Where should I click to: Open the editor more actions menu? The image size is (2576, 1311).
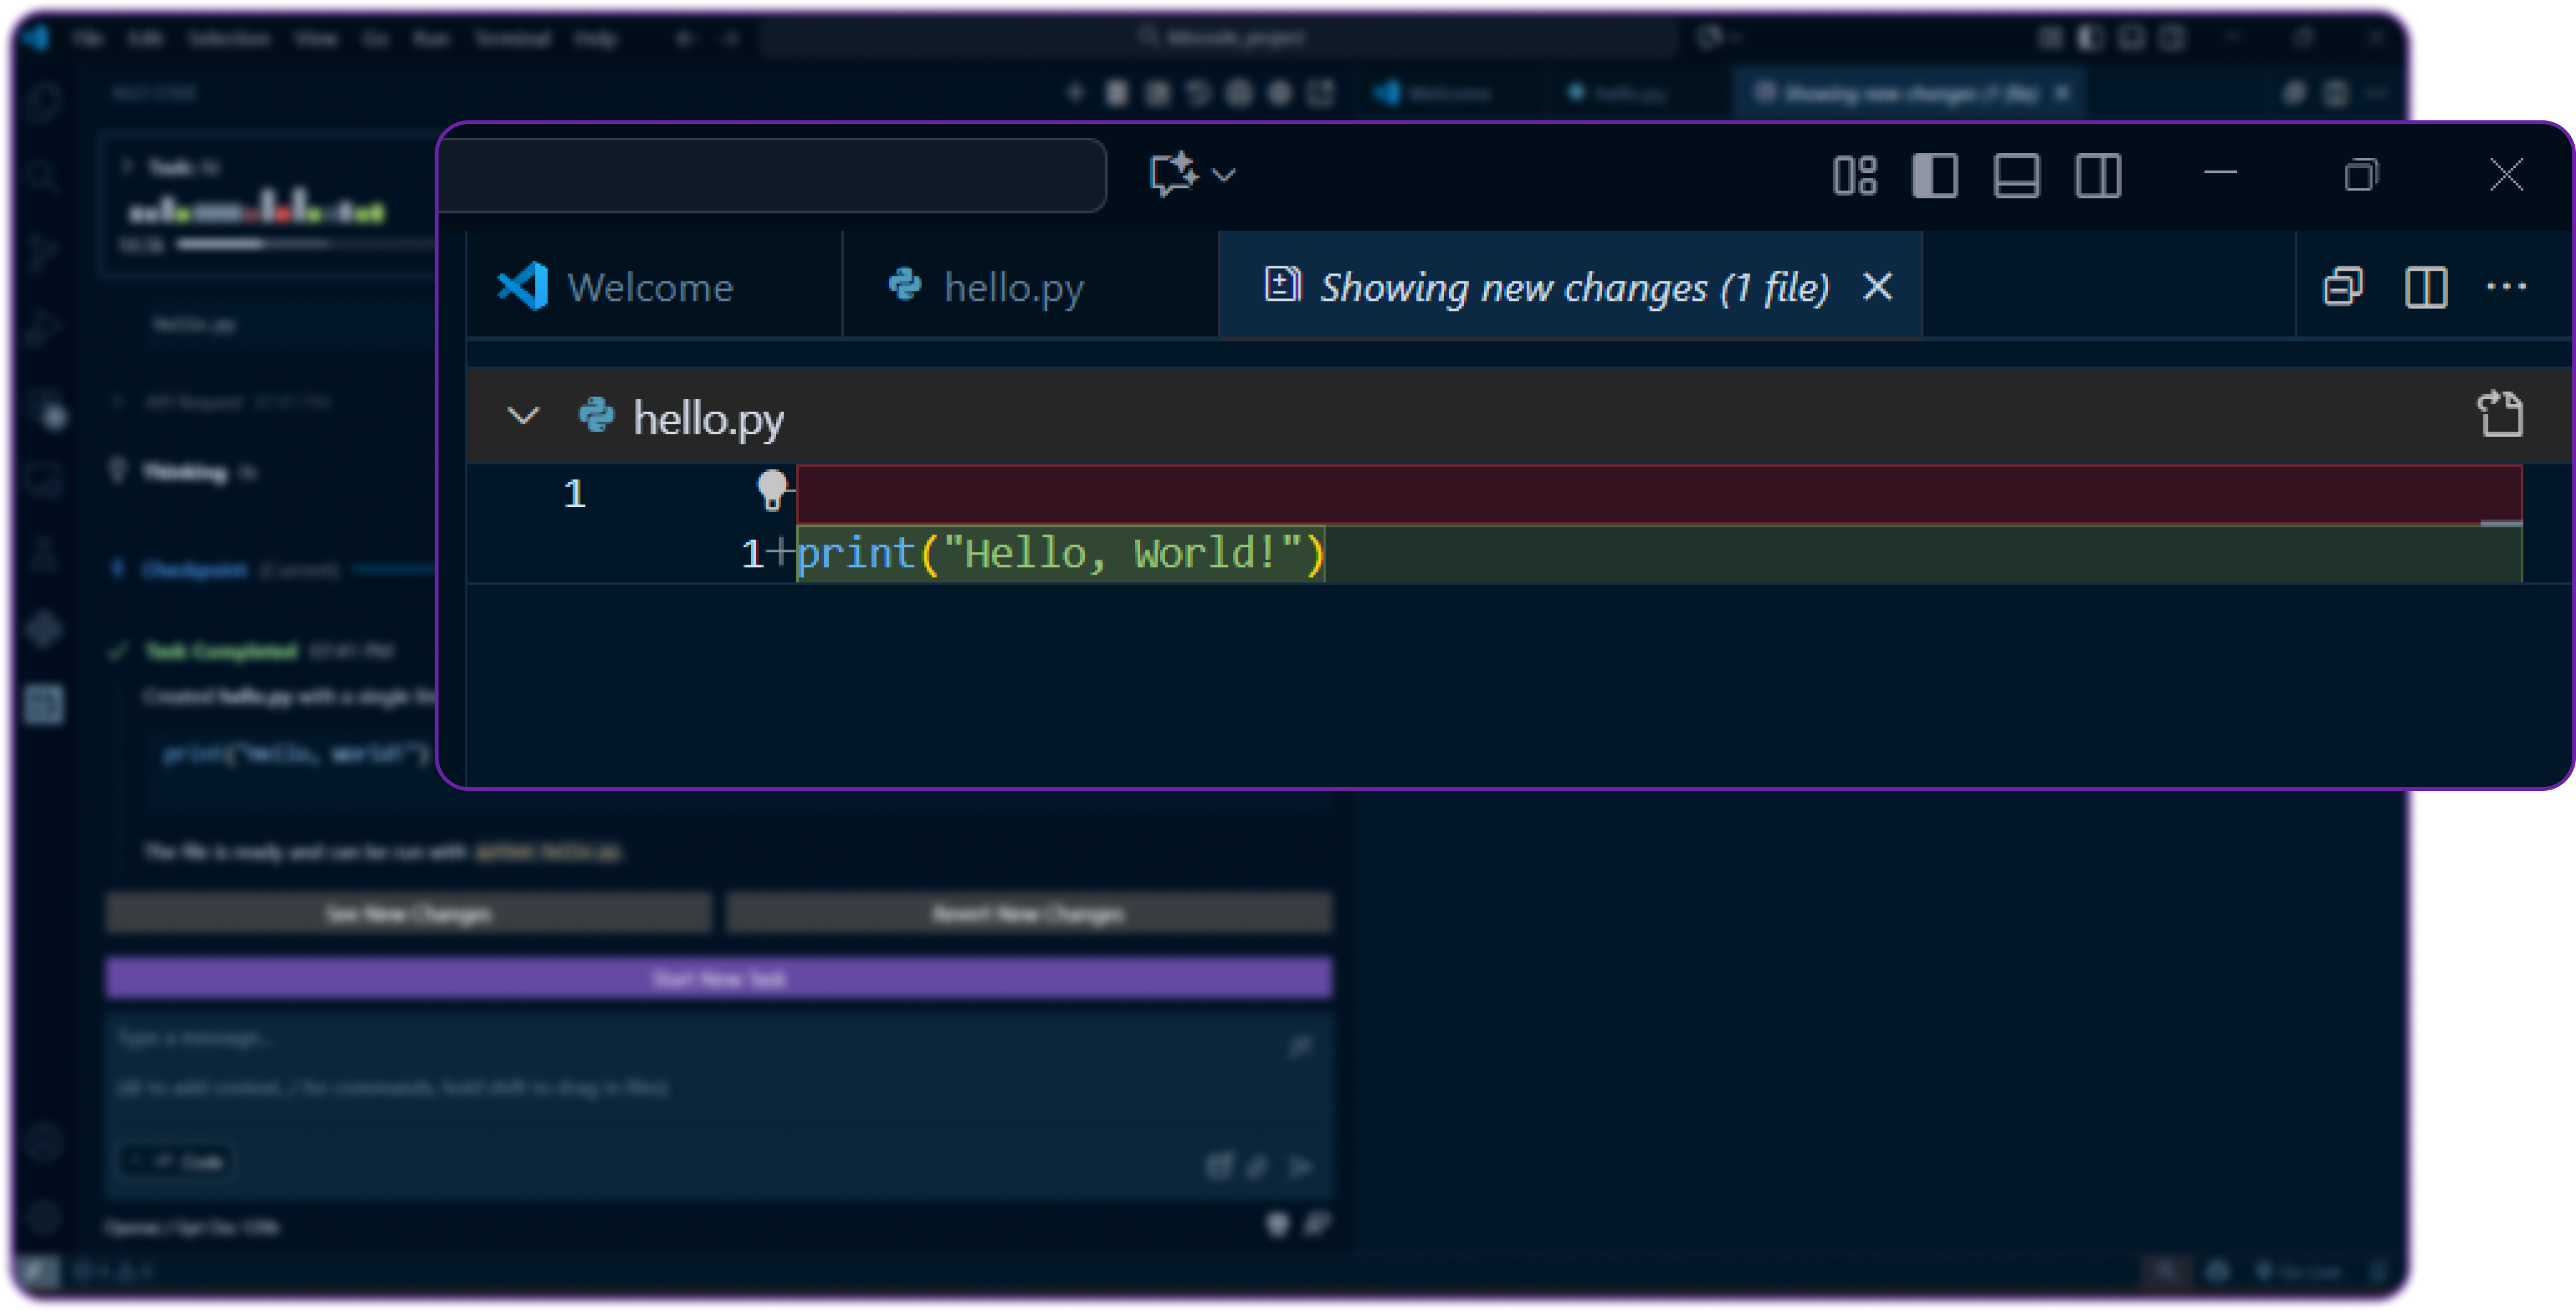[x=2507, y=287]
